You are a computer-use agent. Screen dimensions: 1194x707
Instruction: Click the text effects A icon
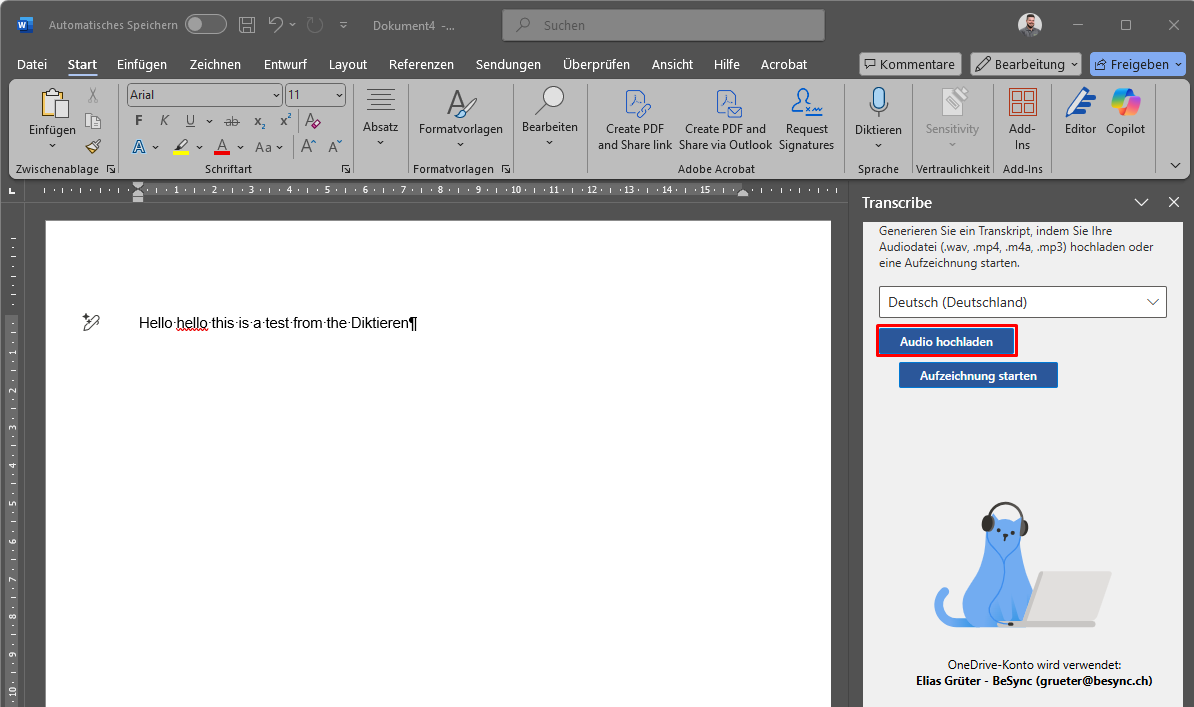[139, 146]
